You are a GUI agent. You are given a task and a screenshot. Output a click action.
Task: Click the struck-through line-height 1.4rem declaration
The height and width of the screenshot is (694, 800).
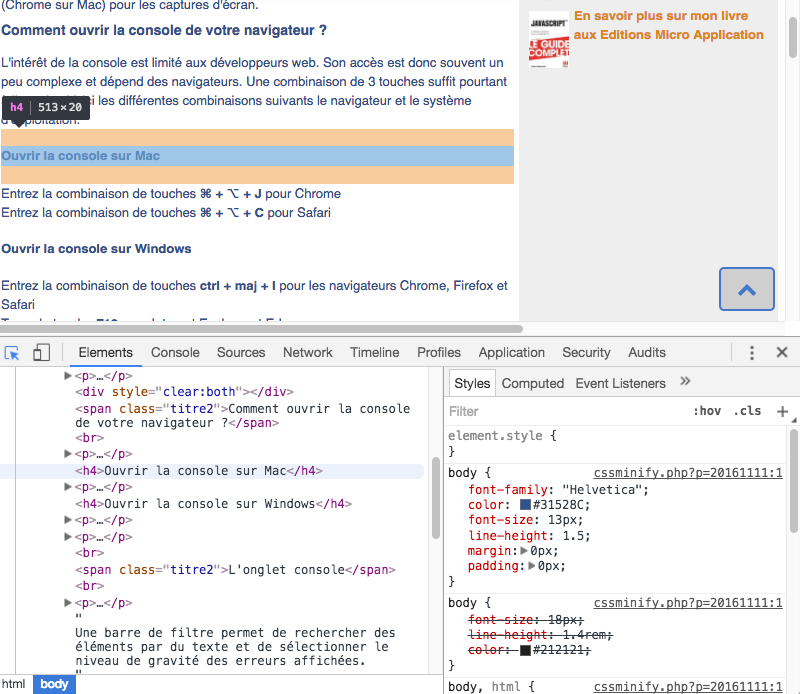click(540, 635)
